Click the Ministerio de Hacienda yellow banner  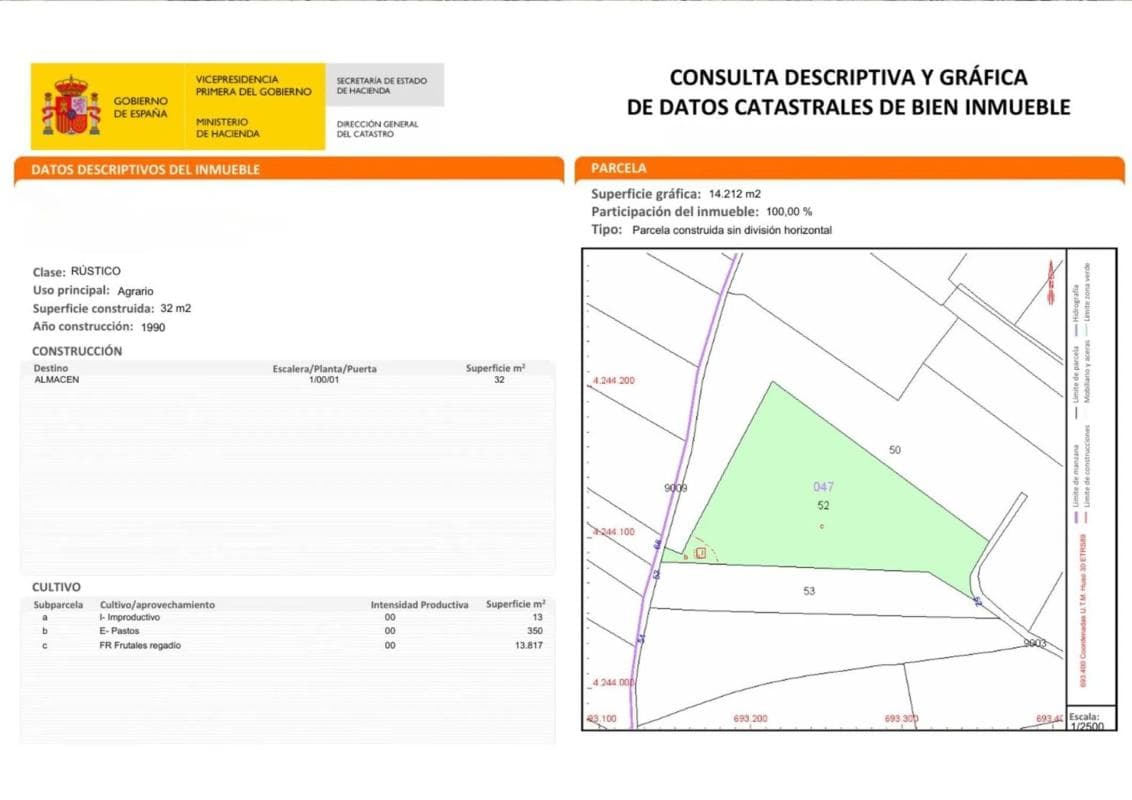tap(227, 128)
